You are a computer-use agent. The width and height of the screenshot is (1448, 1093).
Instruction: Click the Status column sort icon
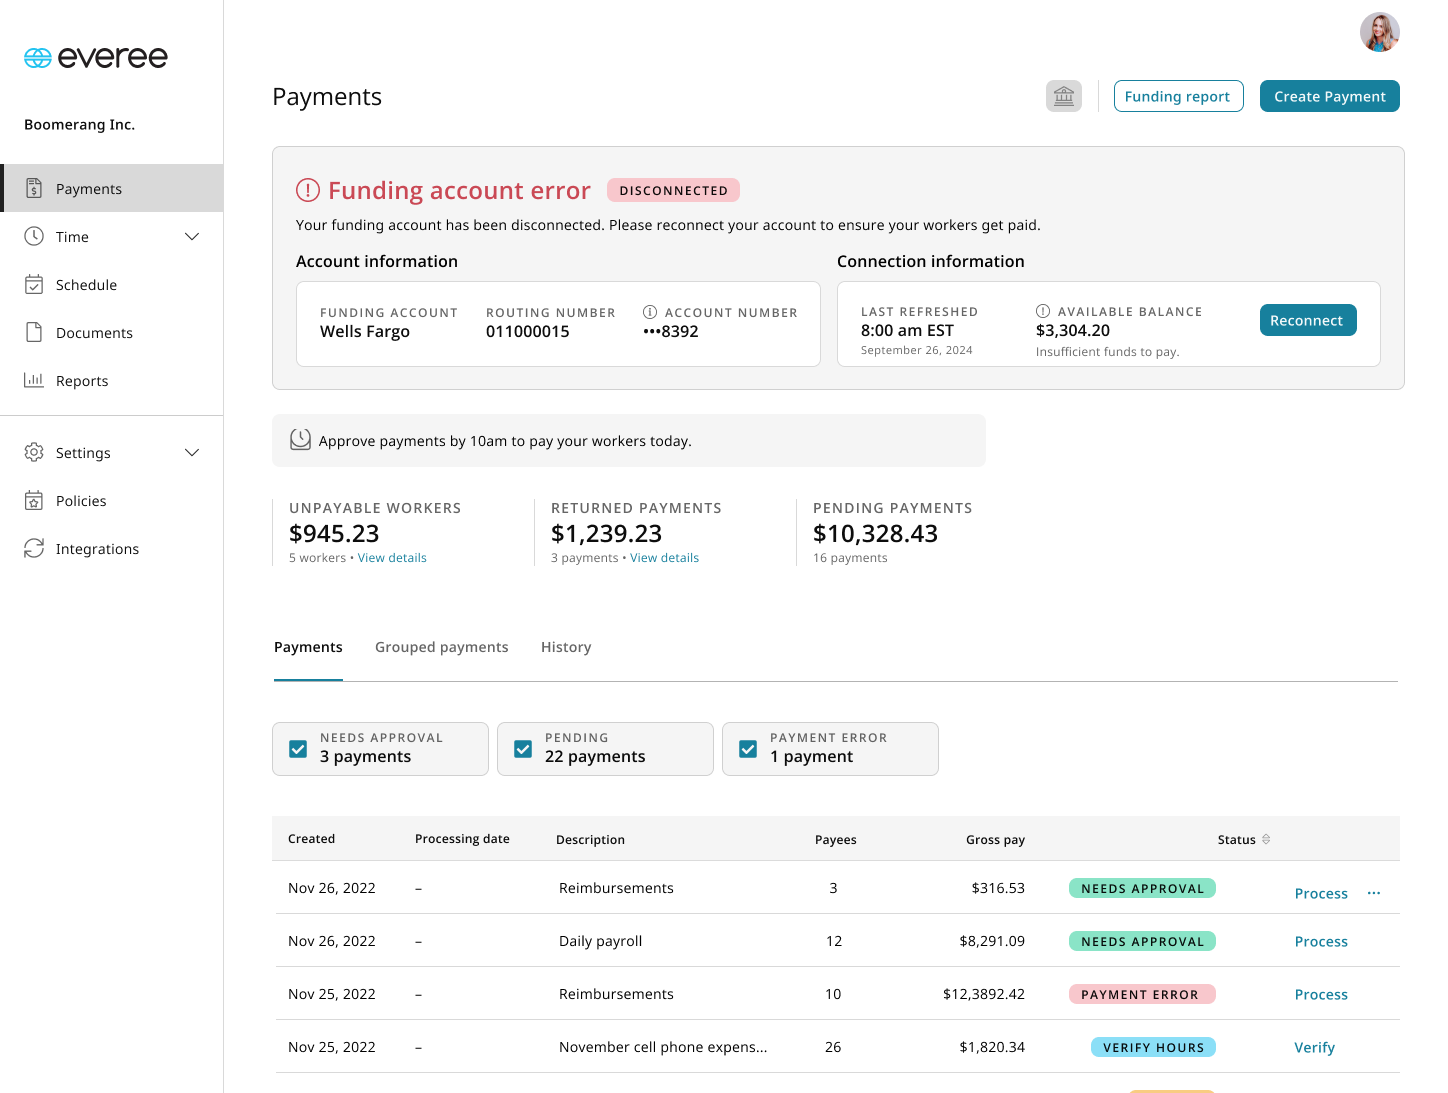(x=1266, y=839)
